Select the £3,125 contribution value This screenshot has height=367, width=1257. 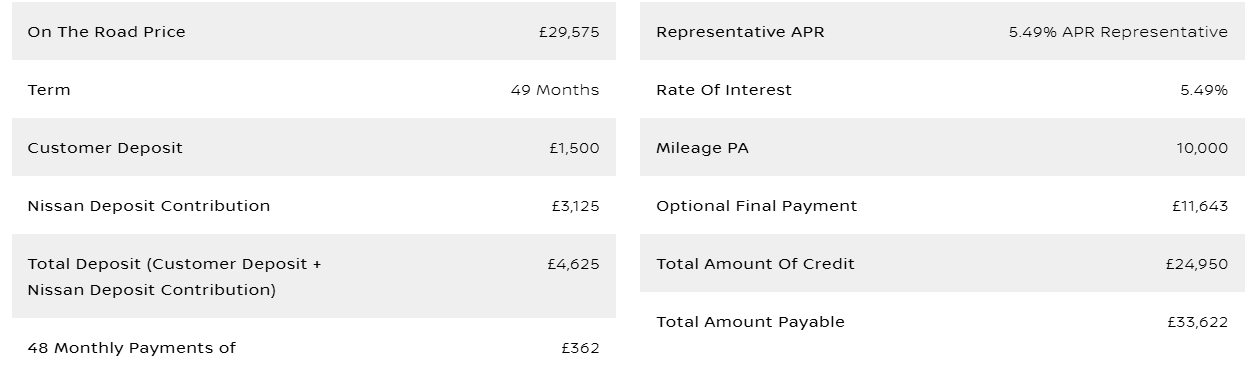575,206
